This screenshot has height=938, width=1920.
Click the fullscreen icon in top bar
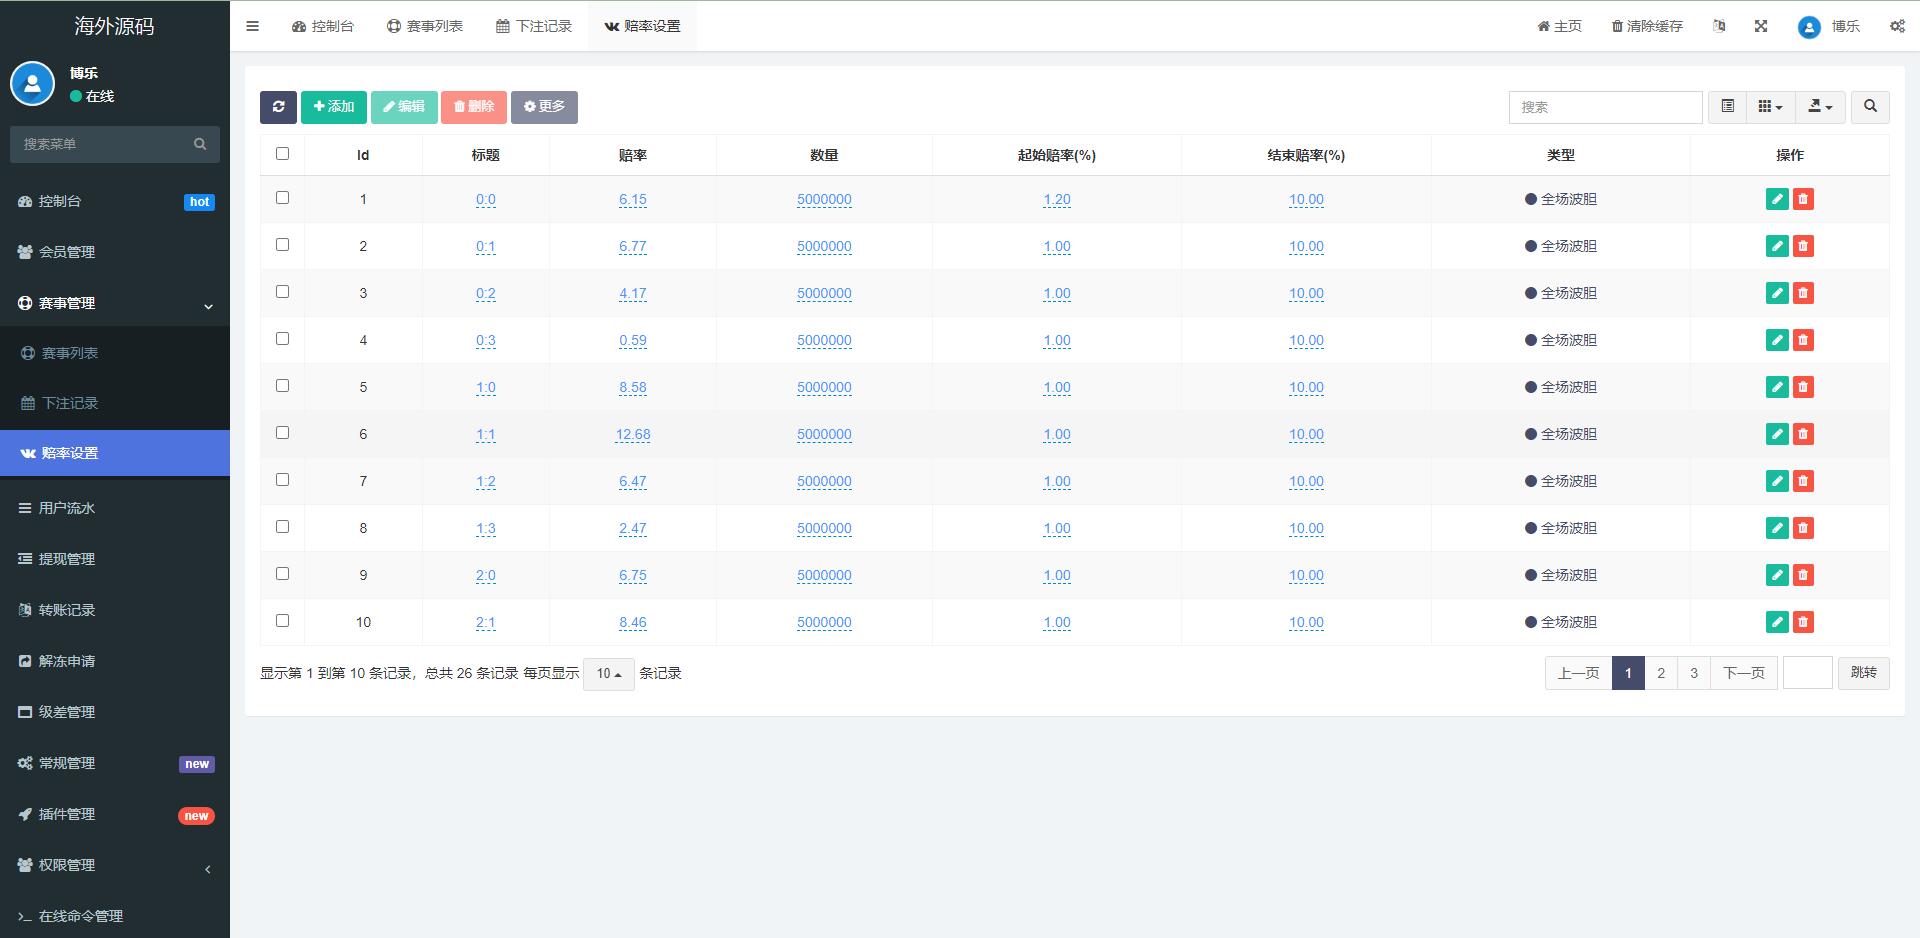pyautogui.click(x=1761, y=26)
